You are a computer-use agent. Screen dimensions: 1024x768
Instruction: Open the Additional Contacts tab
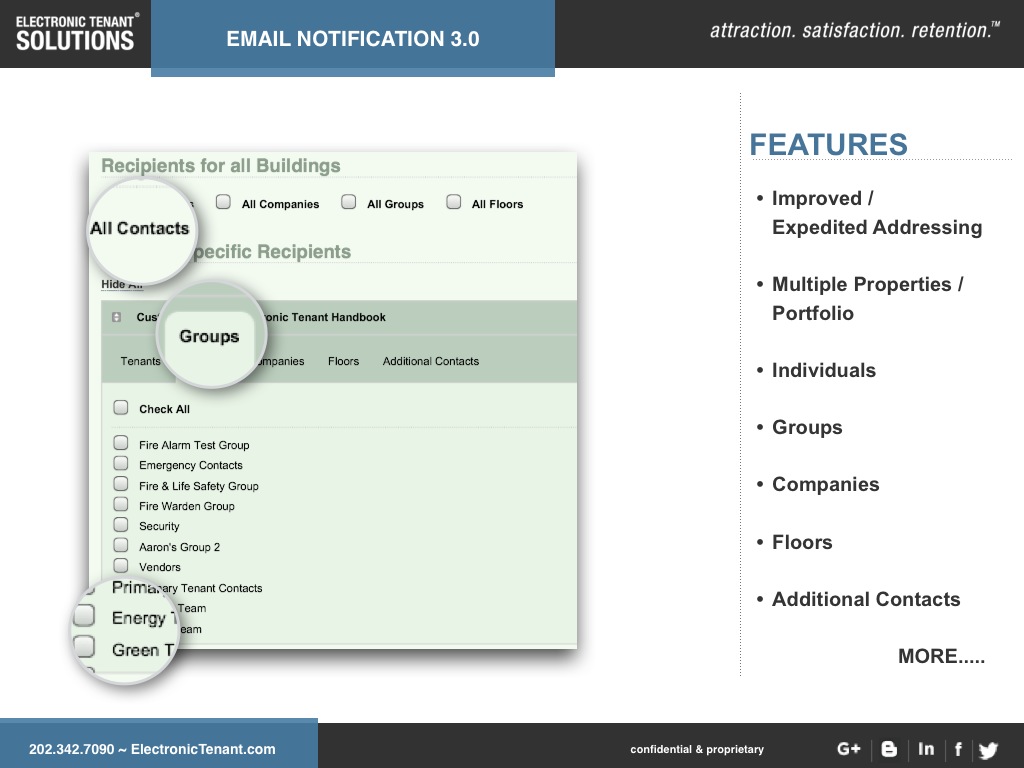pos(430,361)
